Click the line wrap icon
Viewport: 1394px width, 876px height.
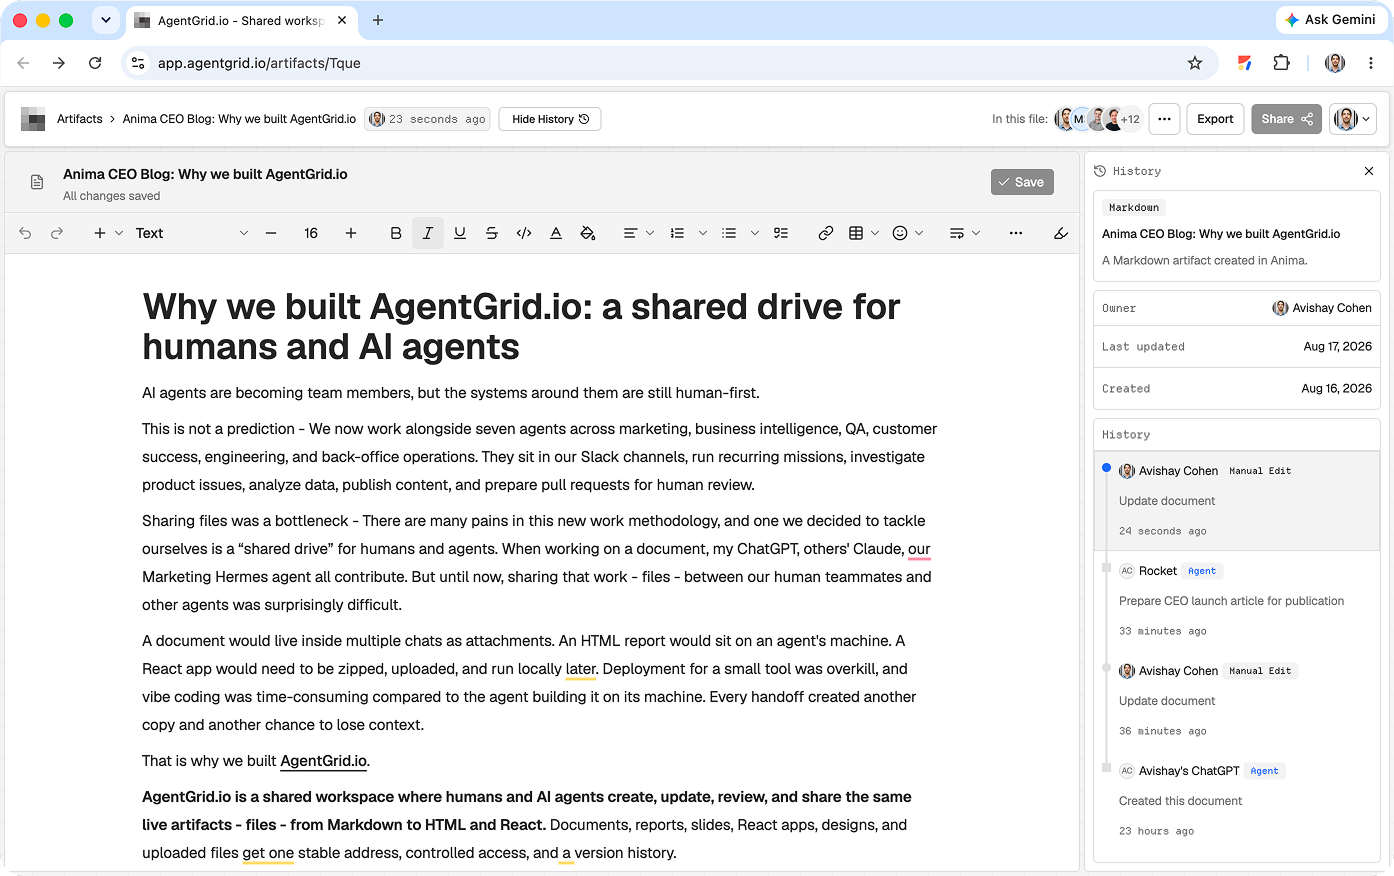pos(957,233)
